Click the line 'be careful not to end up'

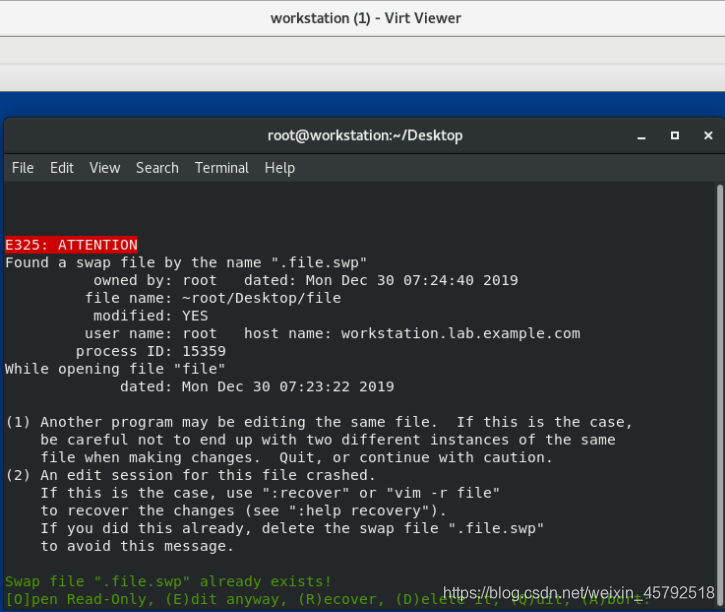click(328, 440)
